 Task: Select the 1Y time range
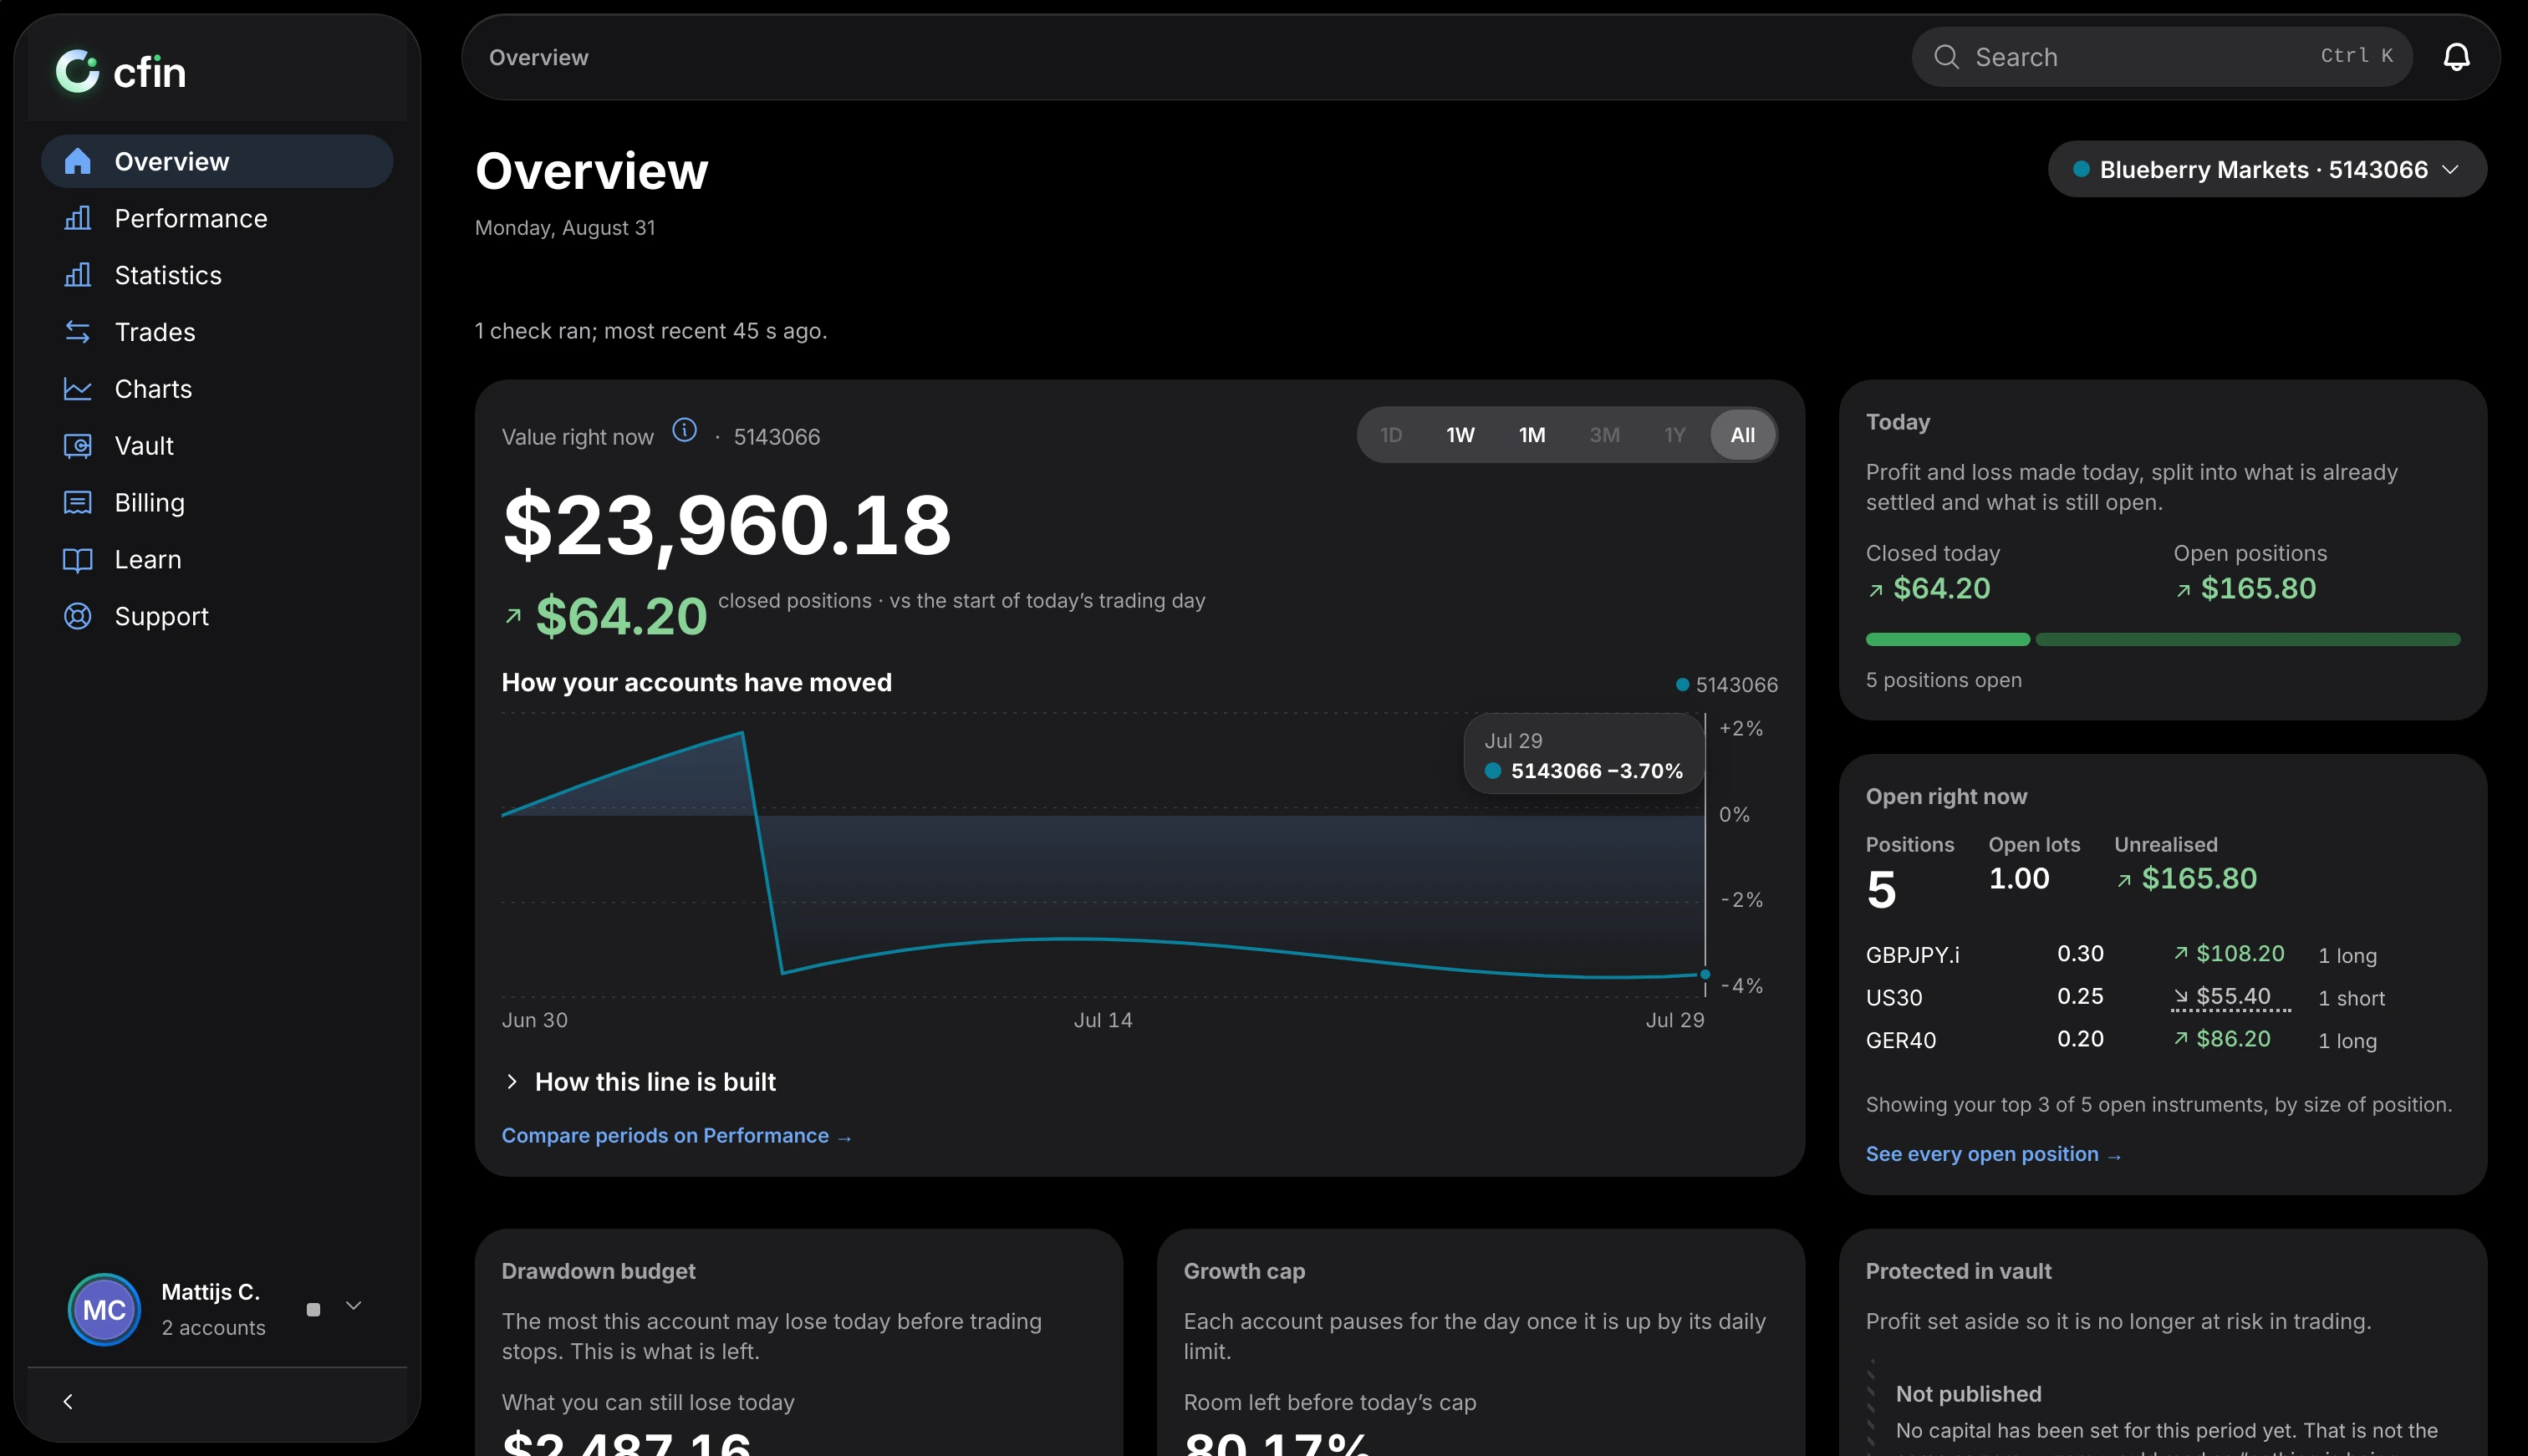pyautogui.click(x=1674, y=435)
